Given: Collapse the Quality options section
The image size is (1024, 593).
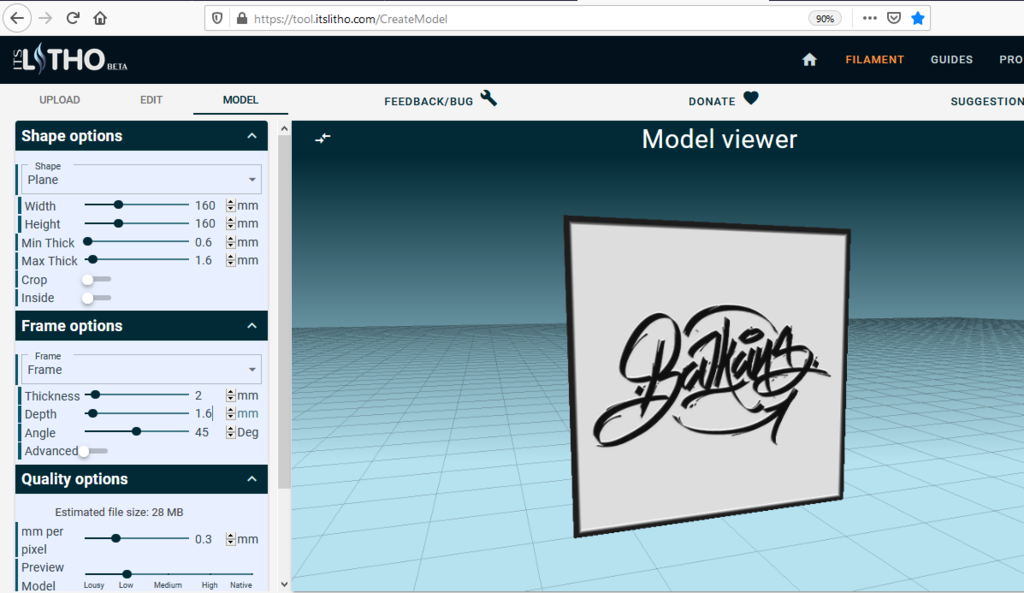Looking at the screenshot, I should [x=252, y=479].
